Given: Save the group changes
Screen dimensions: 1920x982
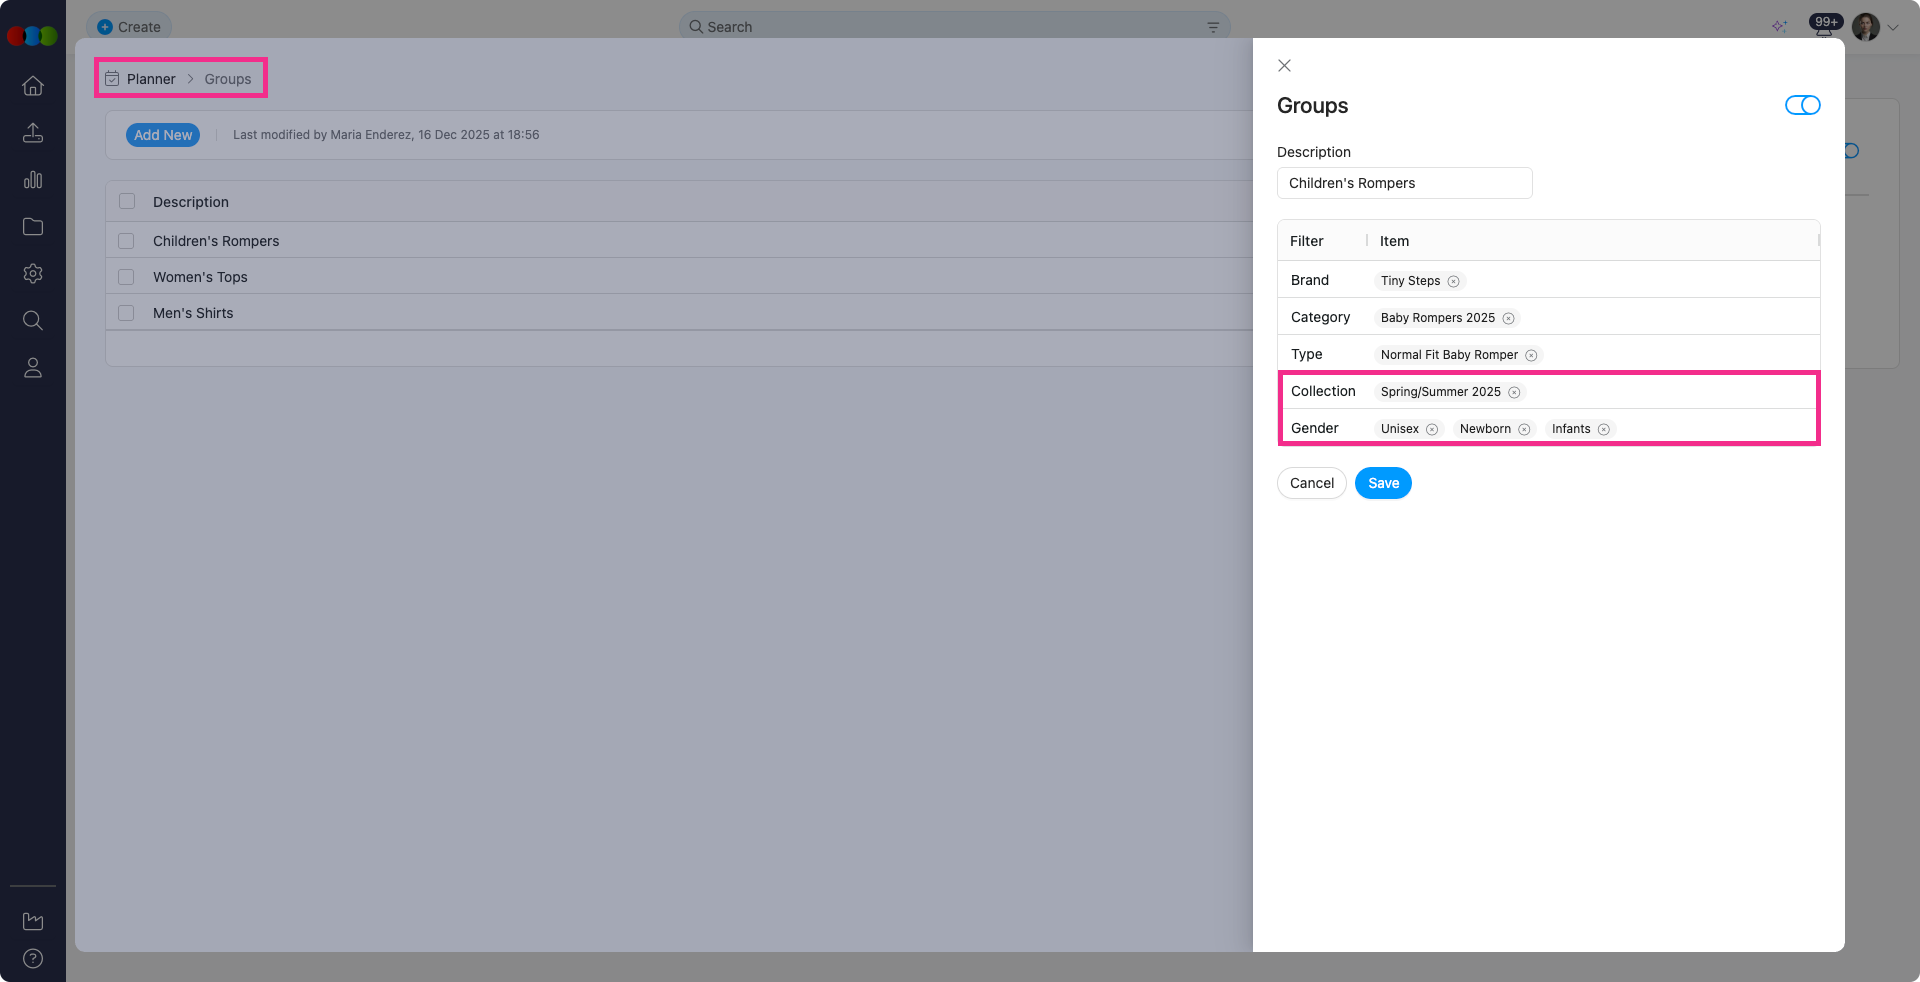Looking at the screenshot, I should point(1383,483).
